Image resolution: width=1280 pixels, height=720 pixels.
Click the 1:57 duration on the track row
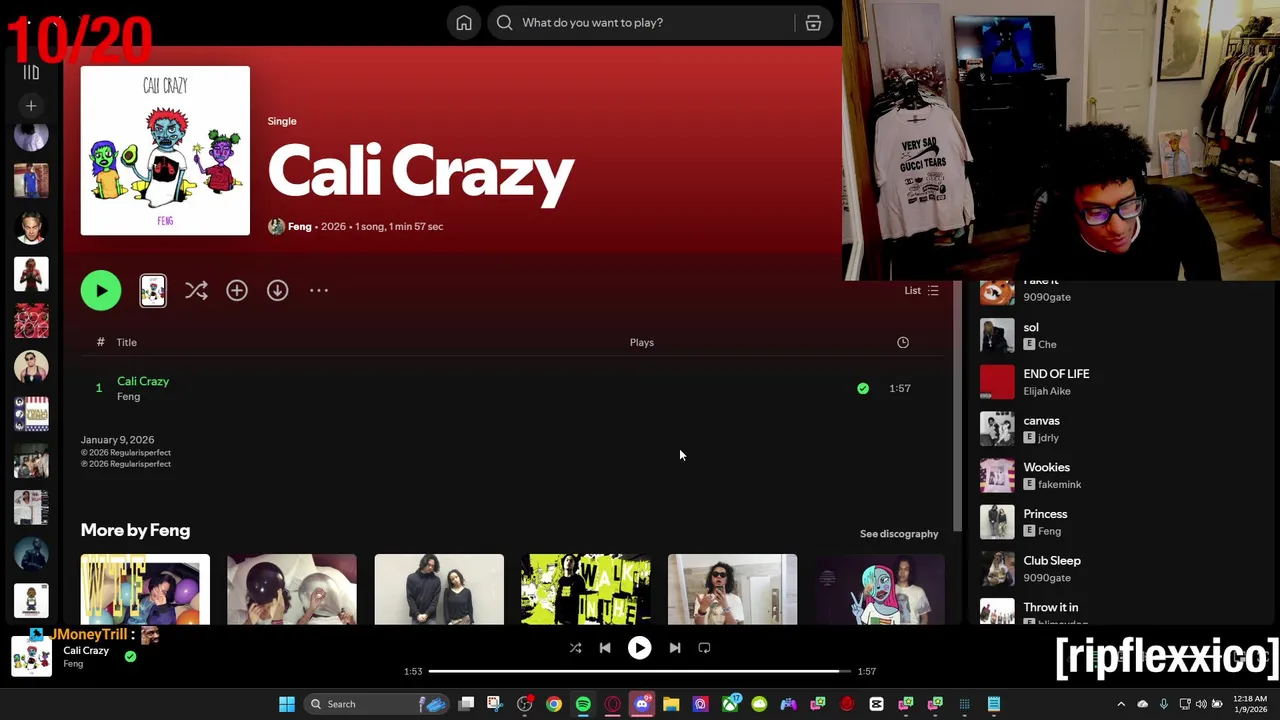click(900, 388)
